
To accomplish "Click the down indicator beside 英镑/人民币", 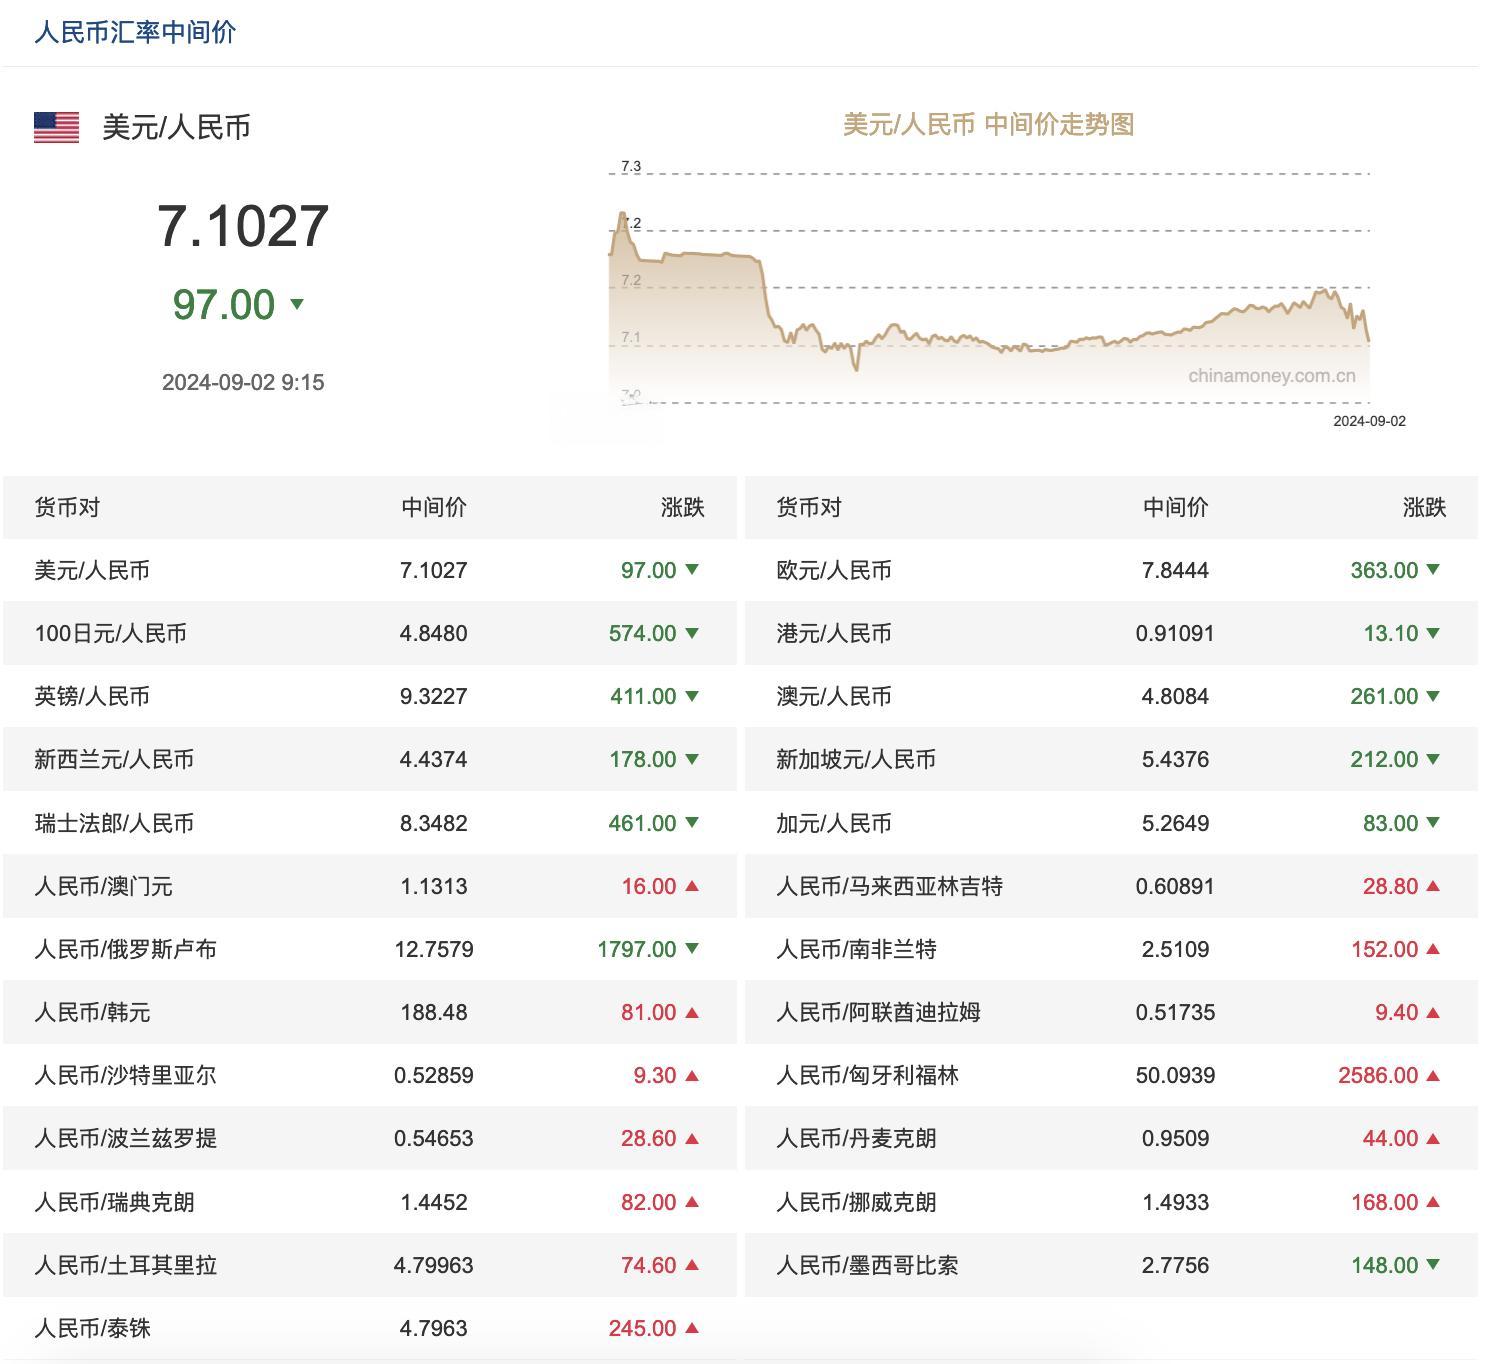I will click(x=692, y=696).
